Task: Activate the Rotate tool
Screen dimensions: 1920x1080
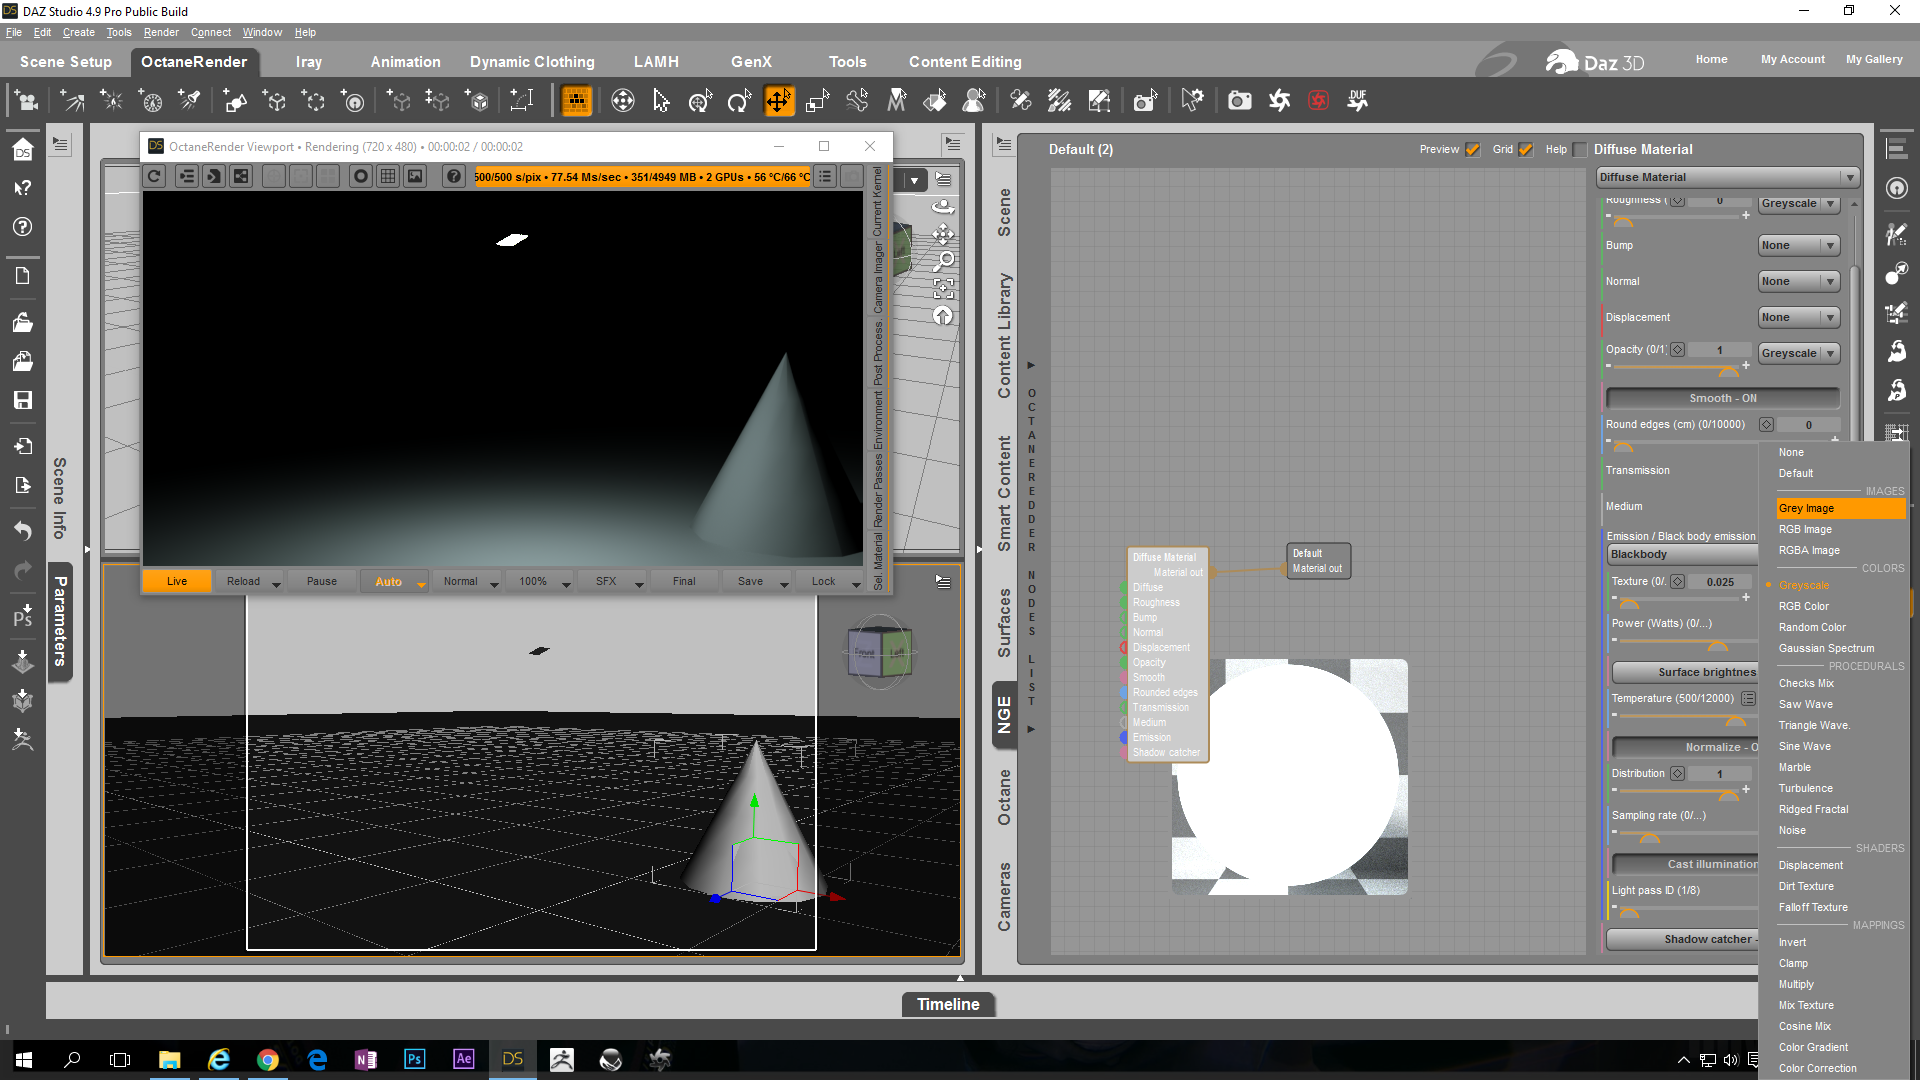Action: click(x=739, y=101)
